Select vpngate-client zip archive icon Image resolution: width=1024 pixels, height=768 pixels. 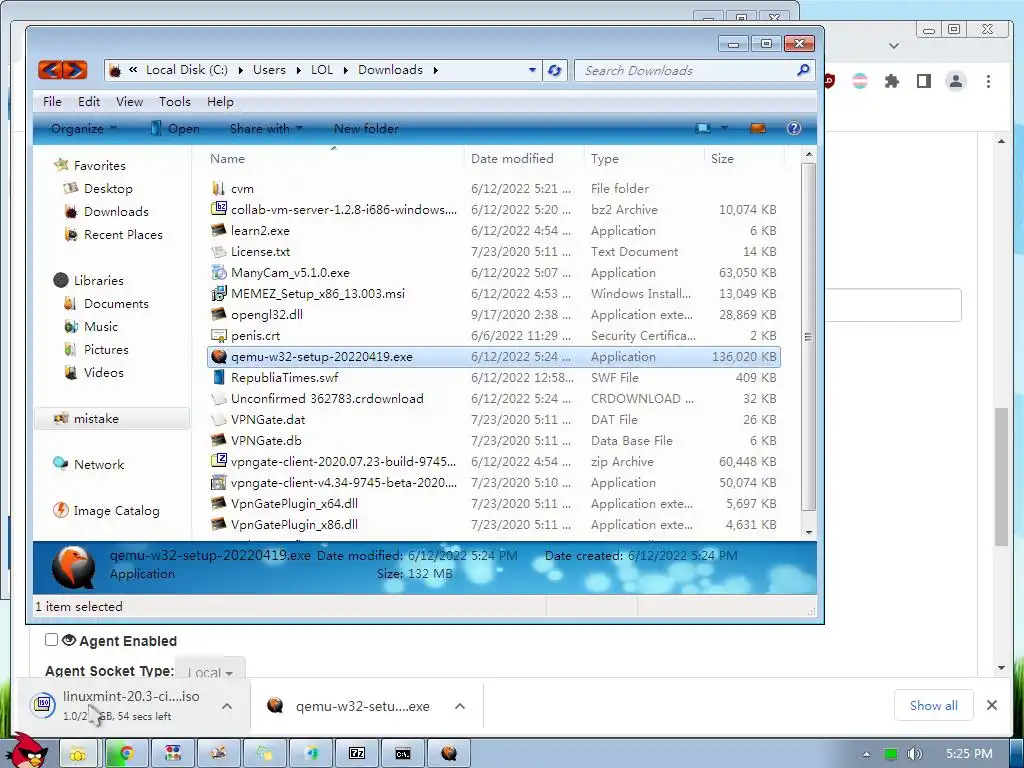(219, 461)
